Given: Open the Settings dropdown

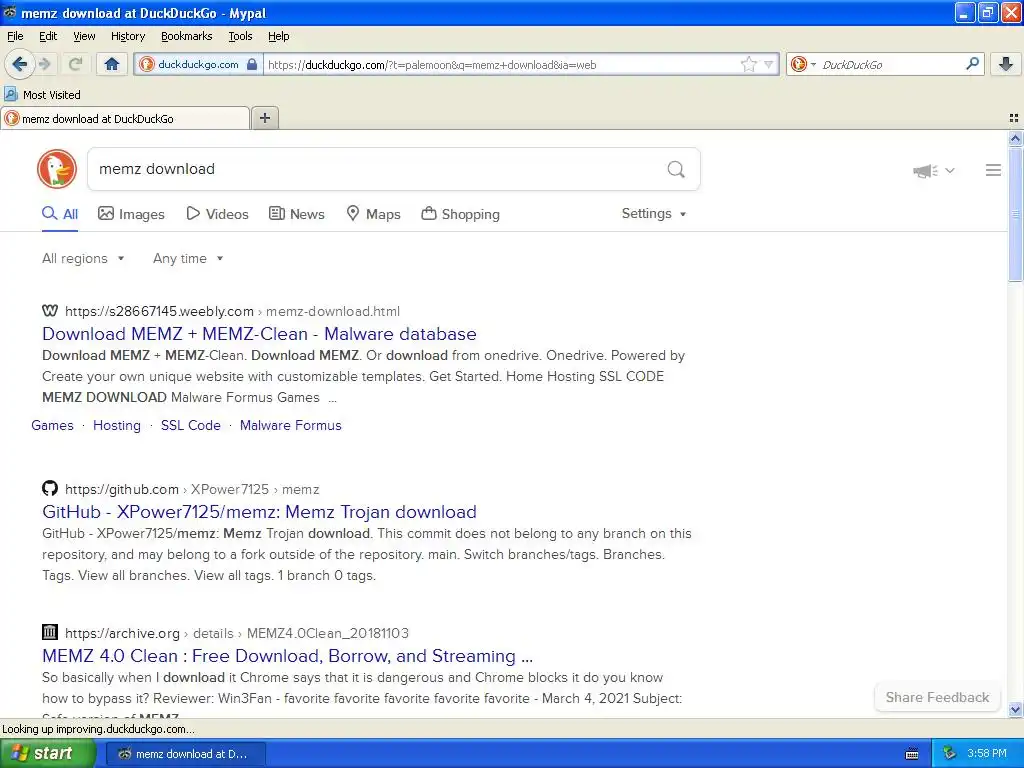Looking at the screenshot, I should pos(654,214).
